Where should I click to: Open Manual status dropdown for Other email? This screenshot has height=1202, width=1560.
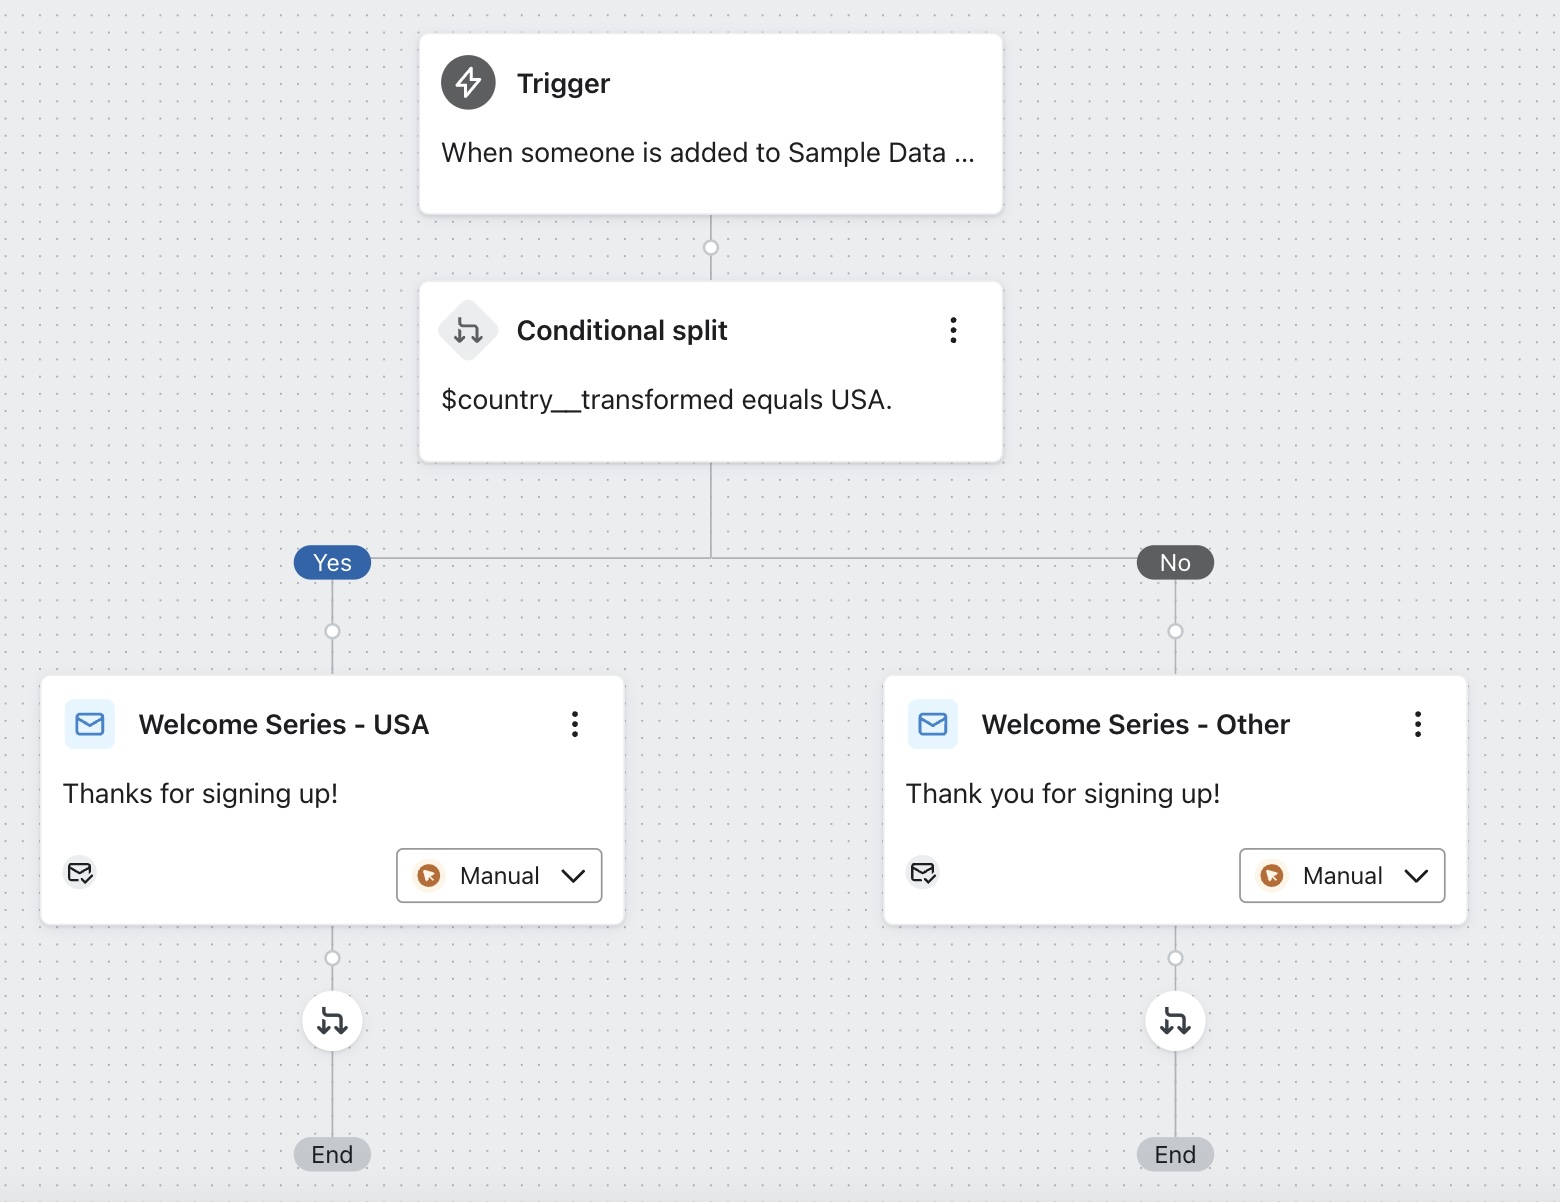[x=1342, y=876]
